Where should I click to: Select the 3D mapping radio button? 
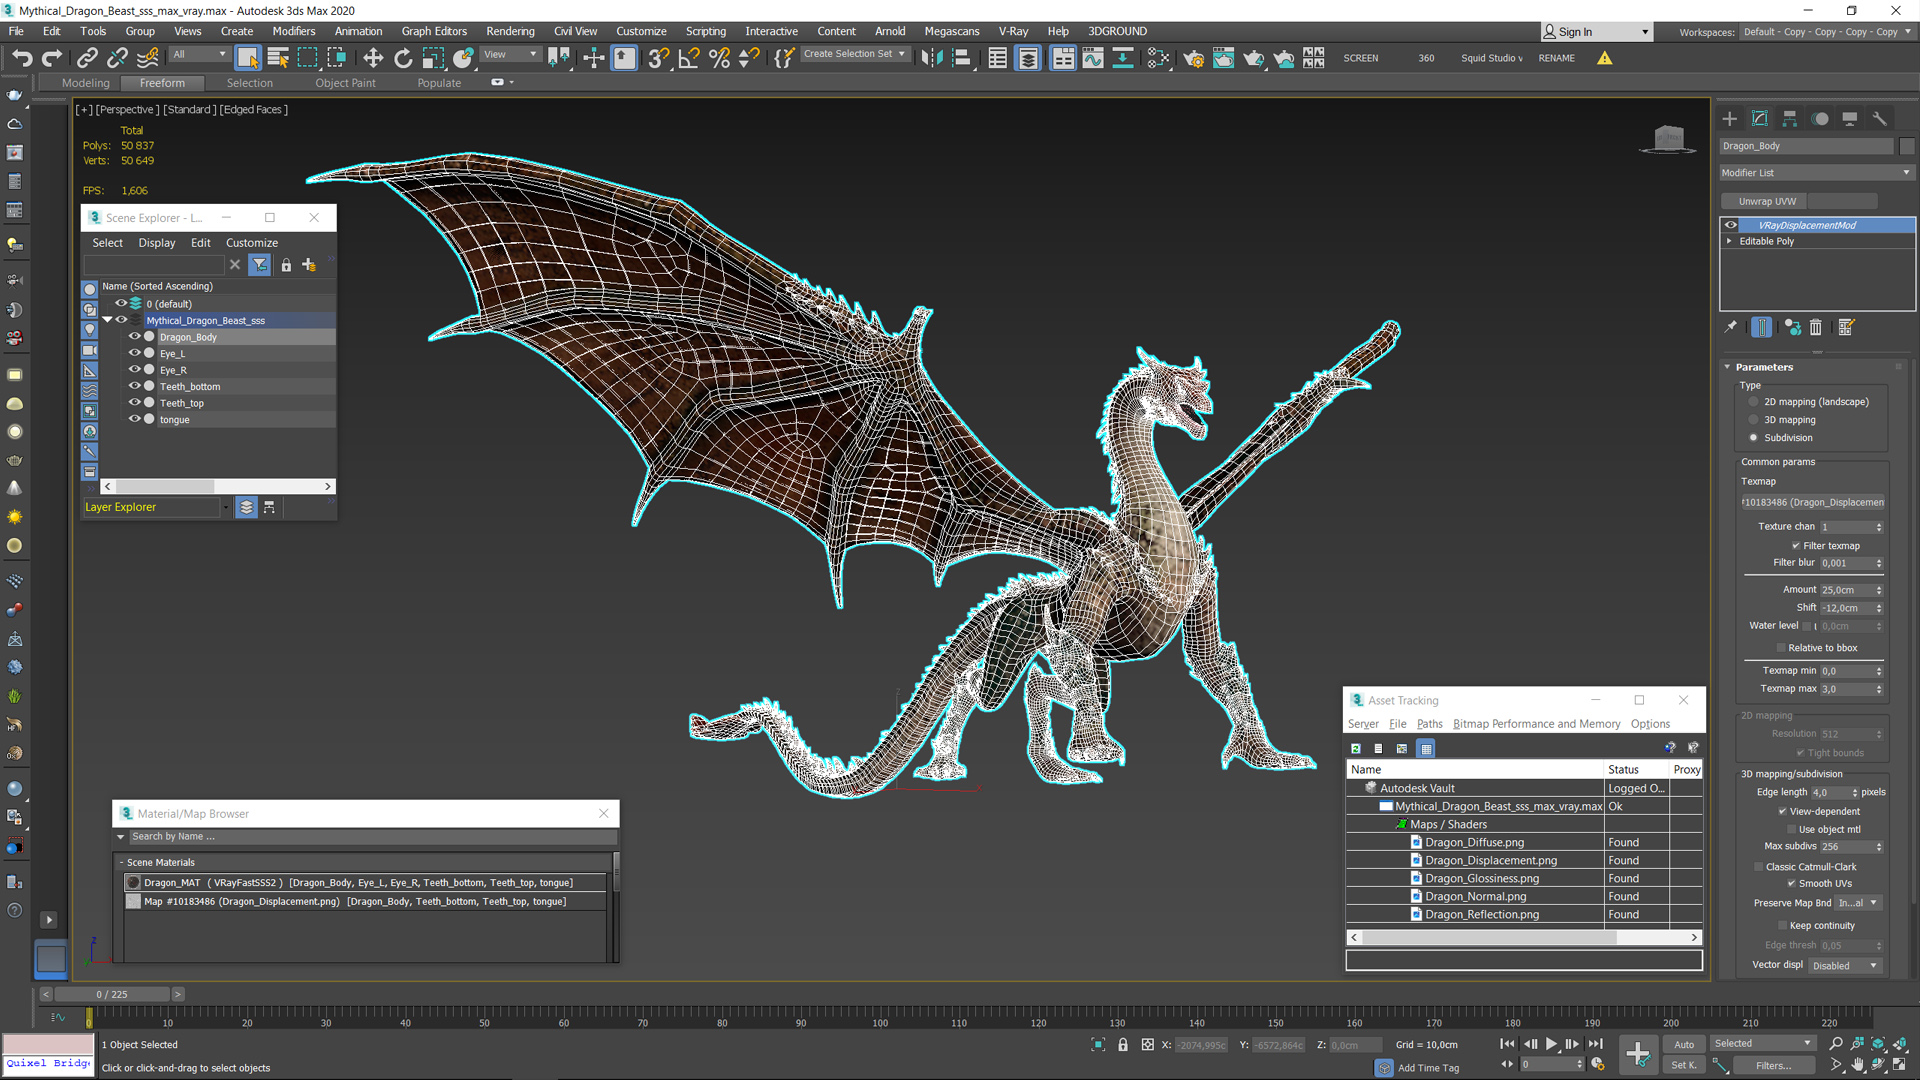1753,420
